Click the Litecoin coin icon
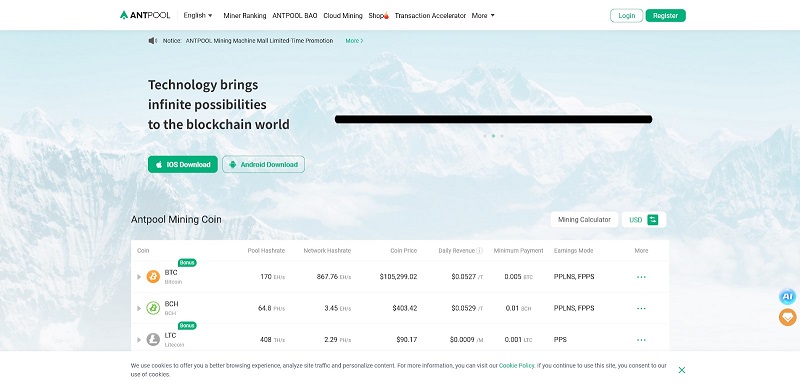The width and height of the screenshot is (800, 389). (x=153, y=339)
